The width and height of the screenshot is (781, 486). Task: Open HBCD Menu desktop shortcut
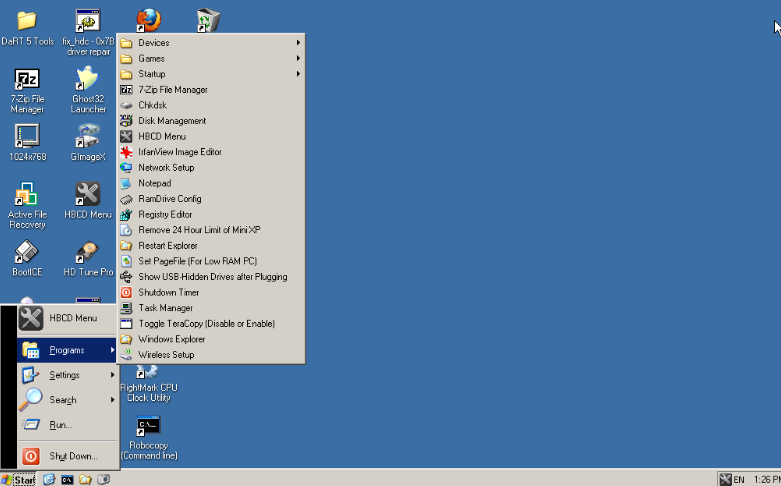88,201
